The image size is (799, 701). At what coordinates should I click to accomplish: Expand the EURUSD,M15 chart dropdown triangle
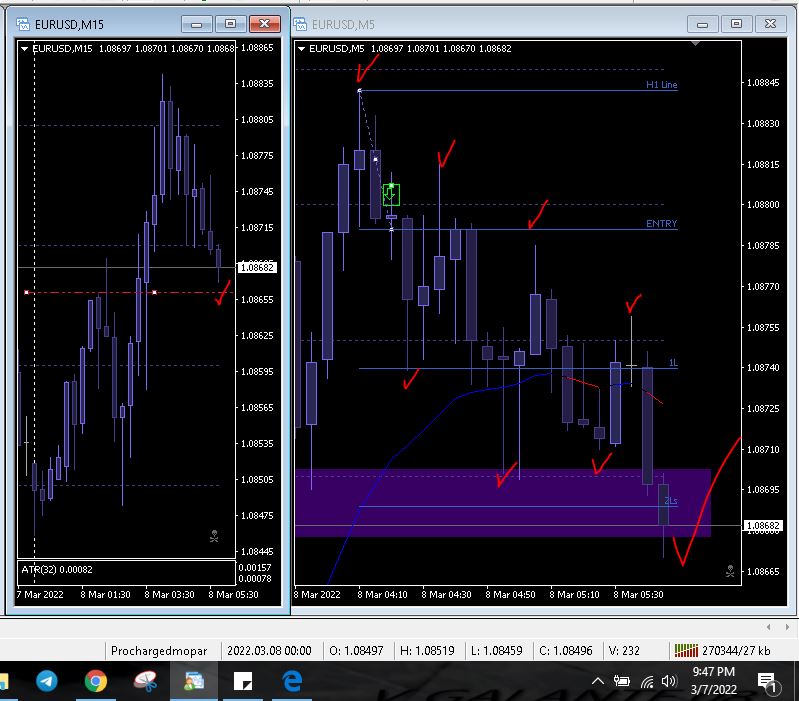(24, 49)
